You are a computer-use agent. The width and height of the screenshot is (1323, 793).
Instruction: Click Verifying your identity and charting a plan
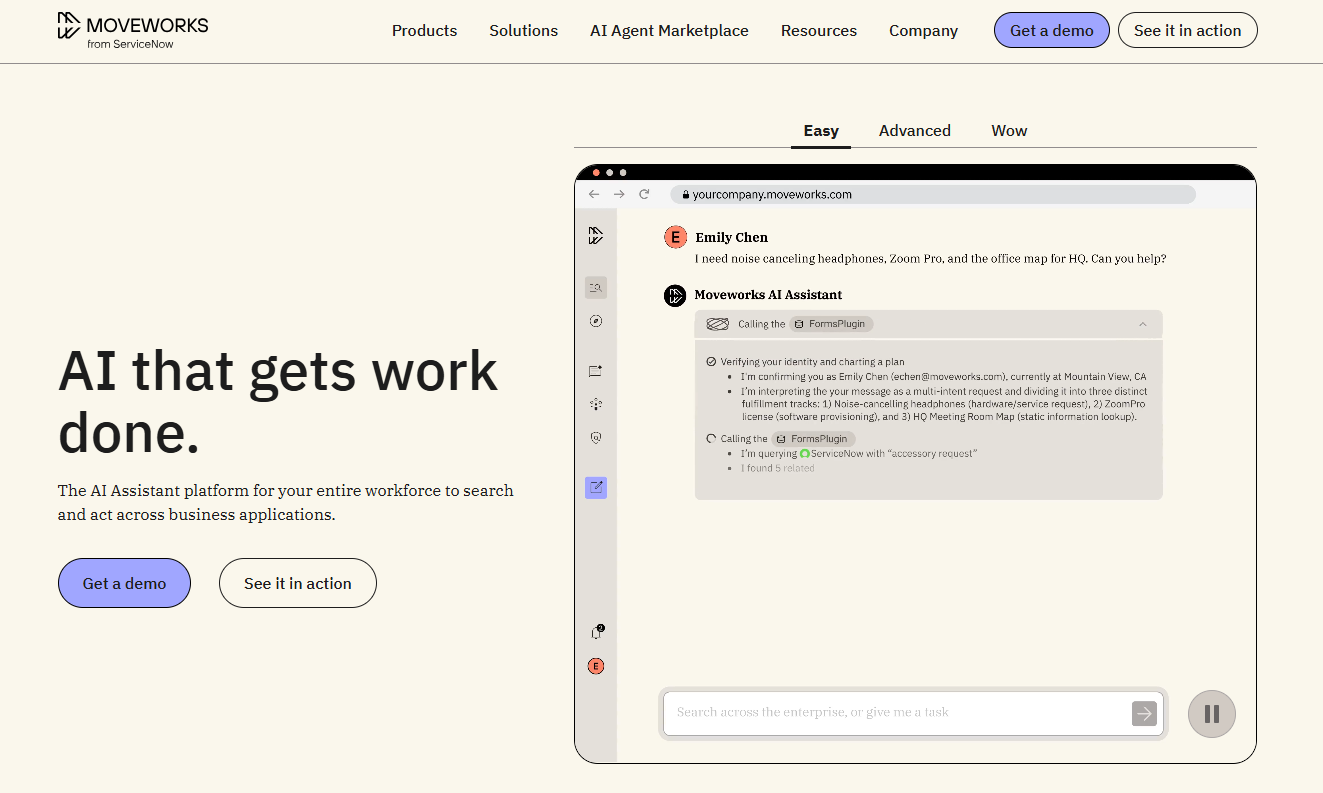pos(812,362)
